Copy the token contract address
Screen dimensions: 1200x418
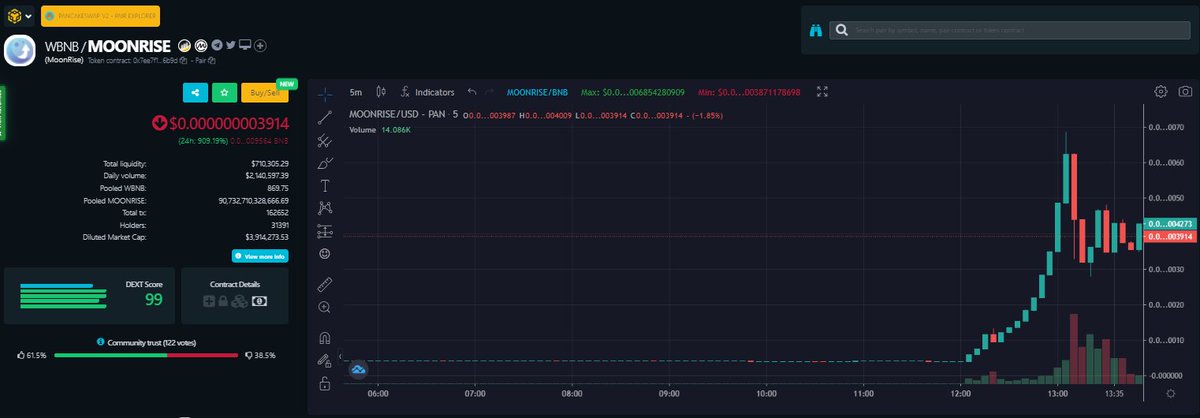tap(184, 60)
